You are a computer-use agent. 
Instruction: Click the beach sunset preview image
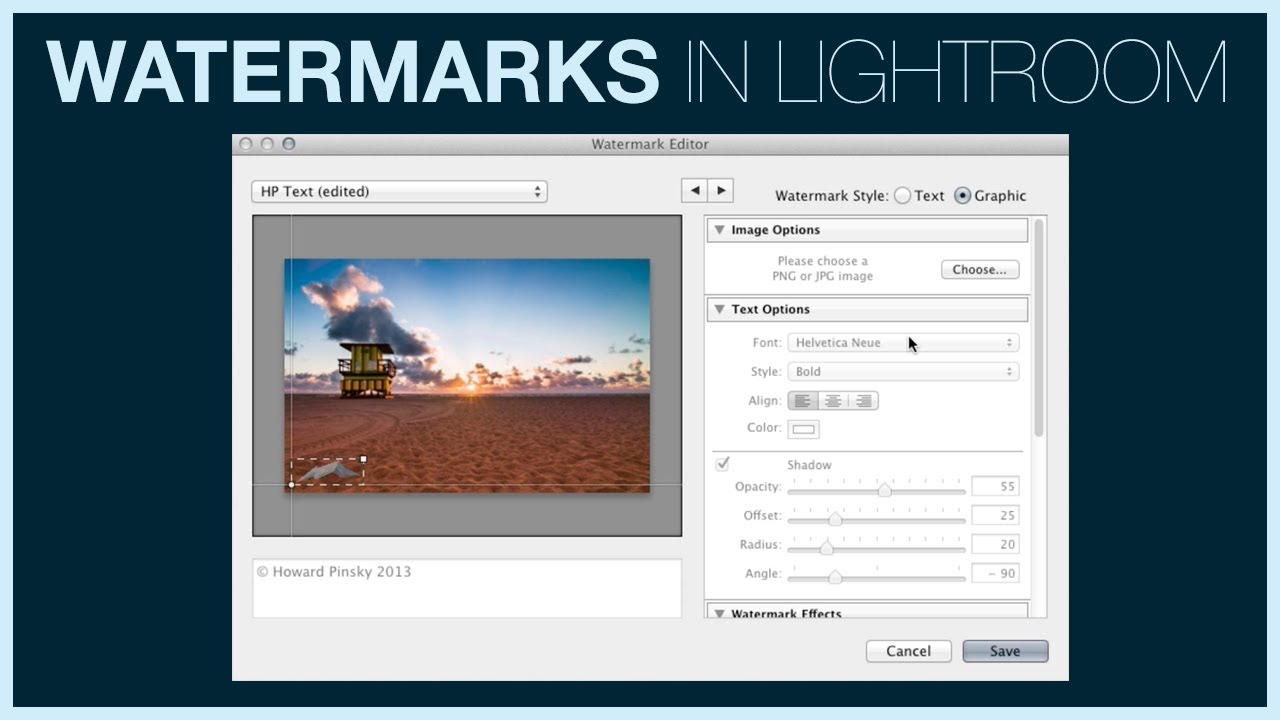tap(467, 375)
